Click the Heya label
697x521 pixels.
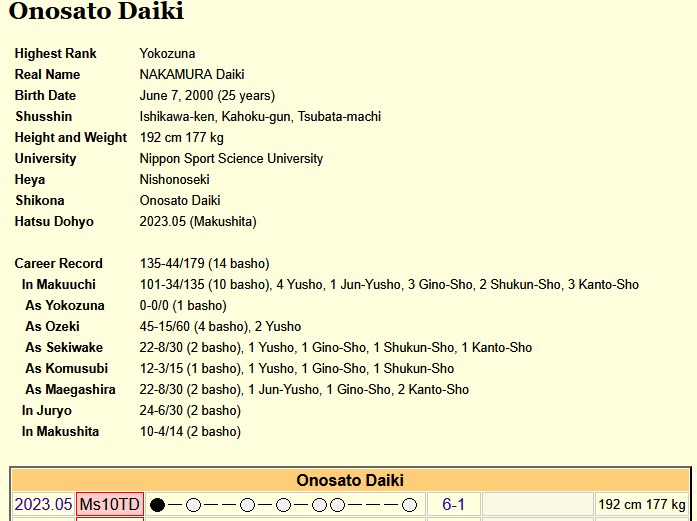pos(30,179)
